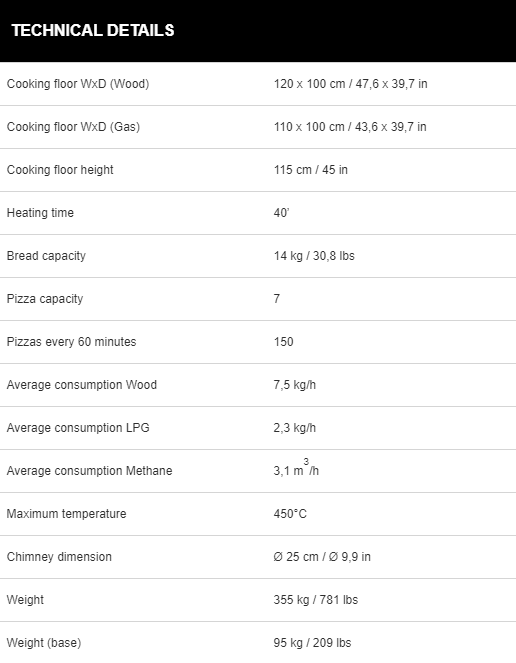
Task: Click the 40' heating time value
Action: (x=281, y=213)
